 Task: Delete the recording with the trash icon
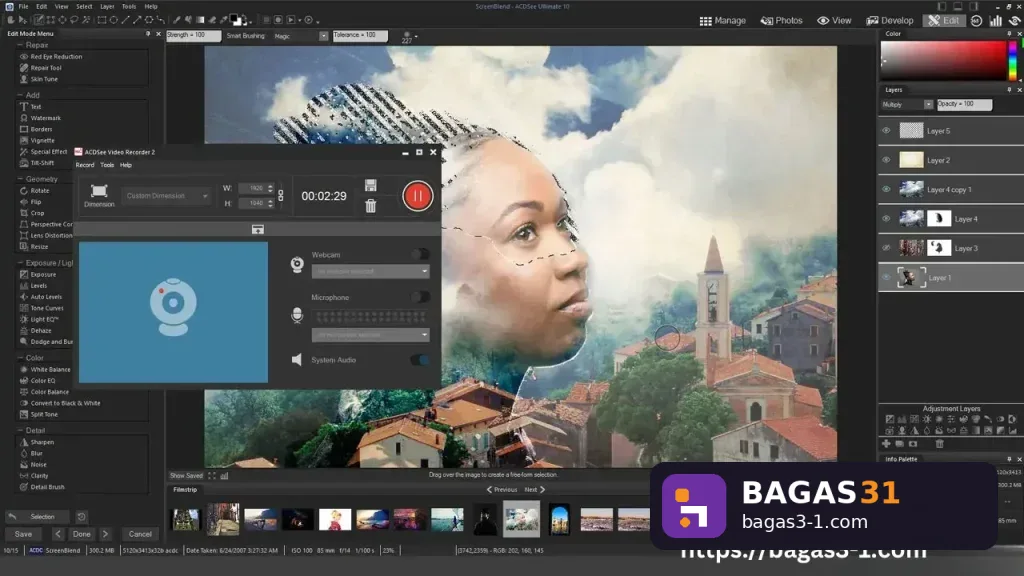point(370,206)
